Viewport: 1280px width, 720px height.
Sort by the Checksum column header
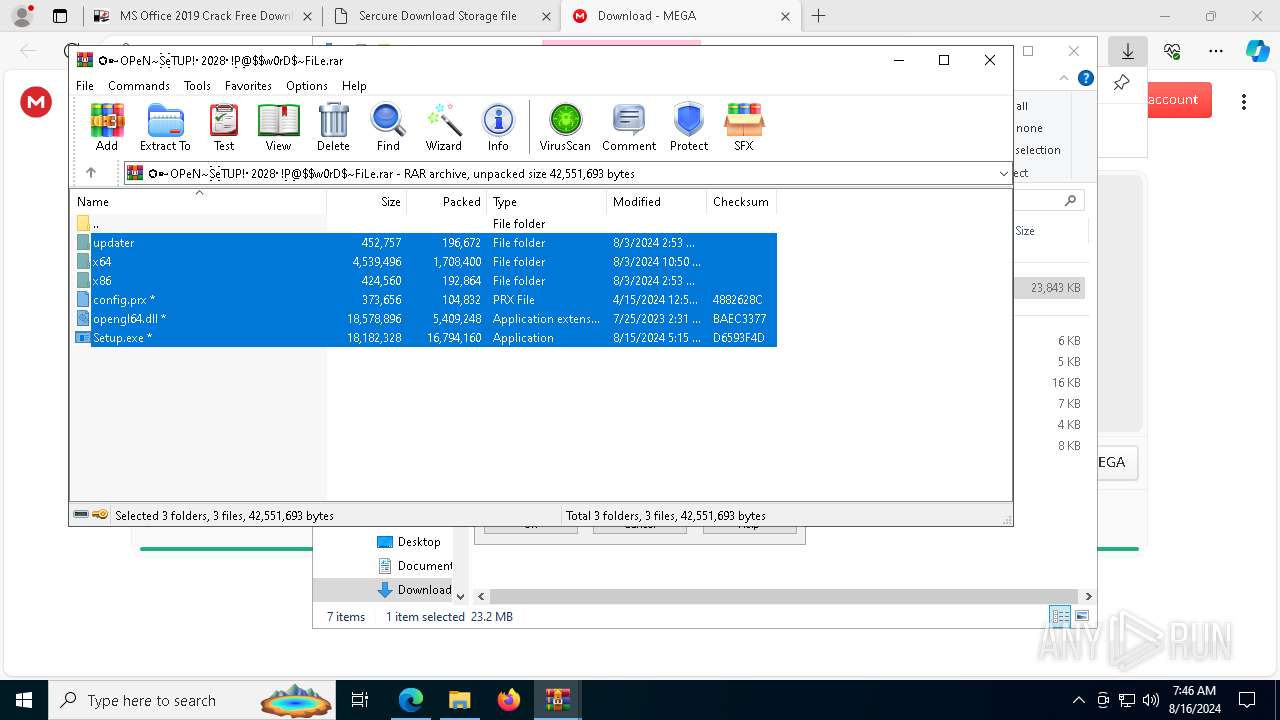point(741,202)
